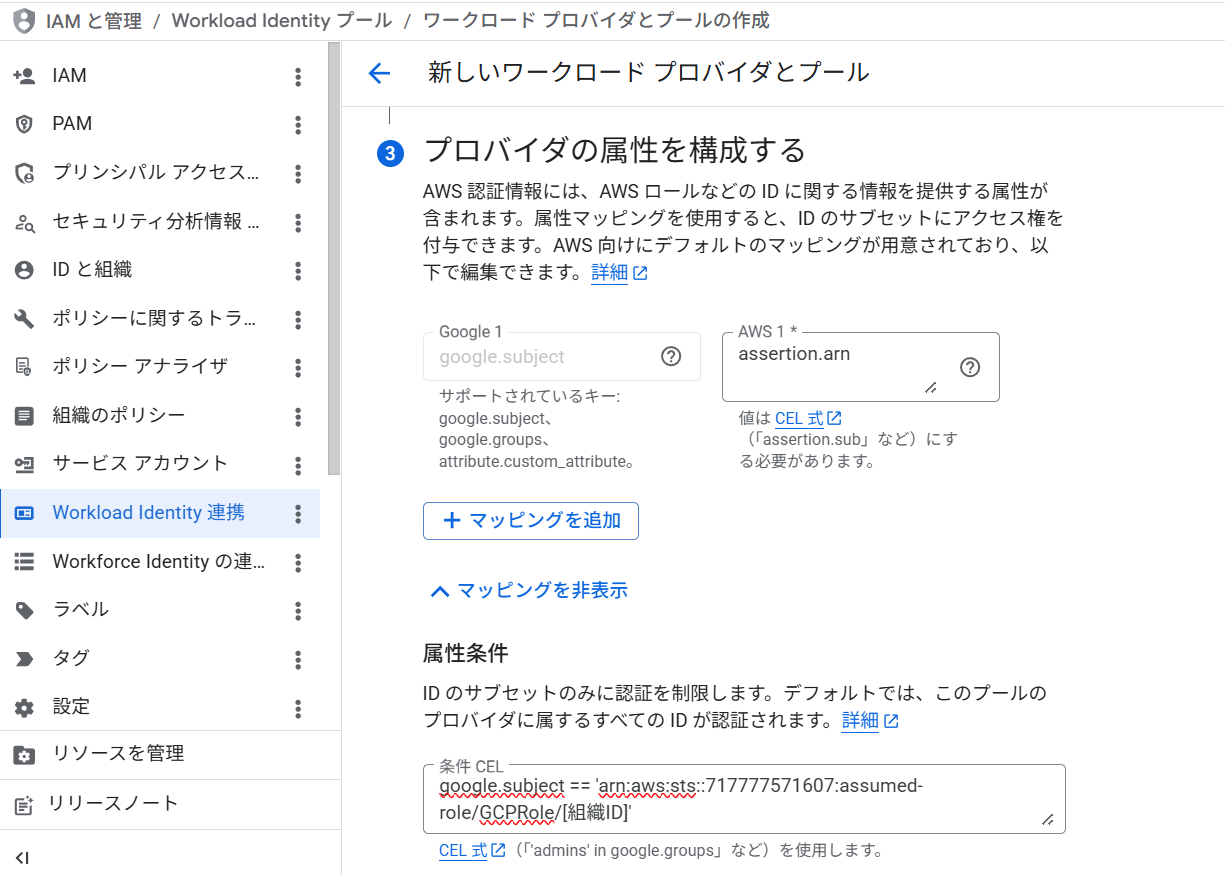Click the マッピングを追加 button

531,521
